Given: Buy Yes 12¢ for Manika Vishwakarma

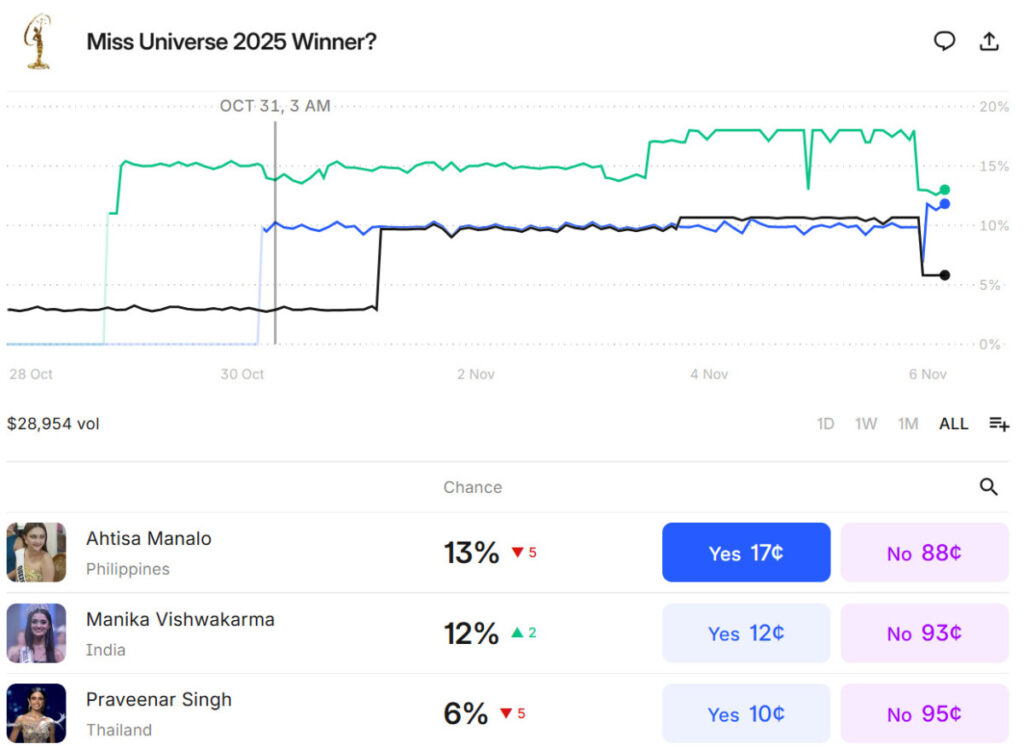Looking at the screenshot, I should click(746, 633).
